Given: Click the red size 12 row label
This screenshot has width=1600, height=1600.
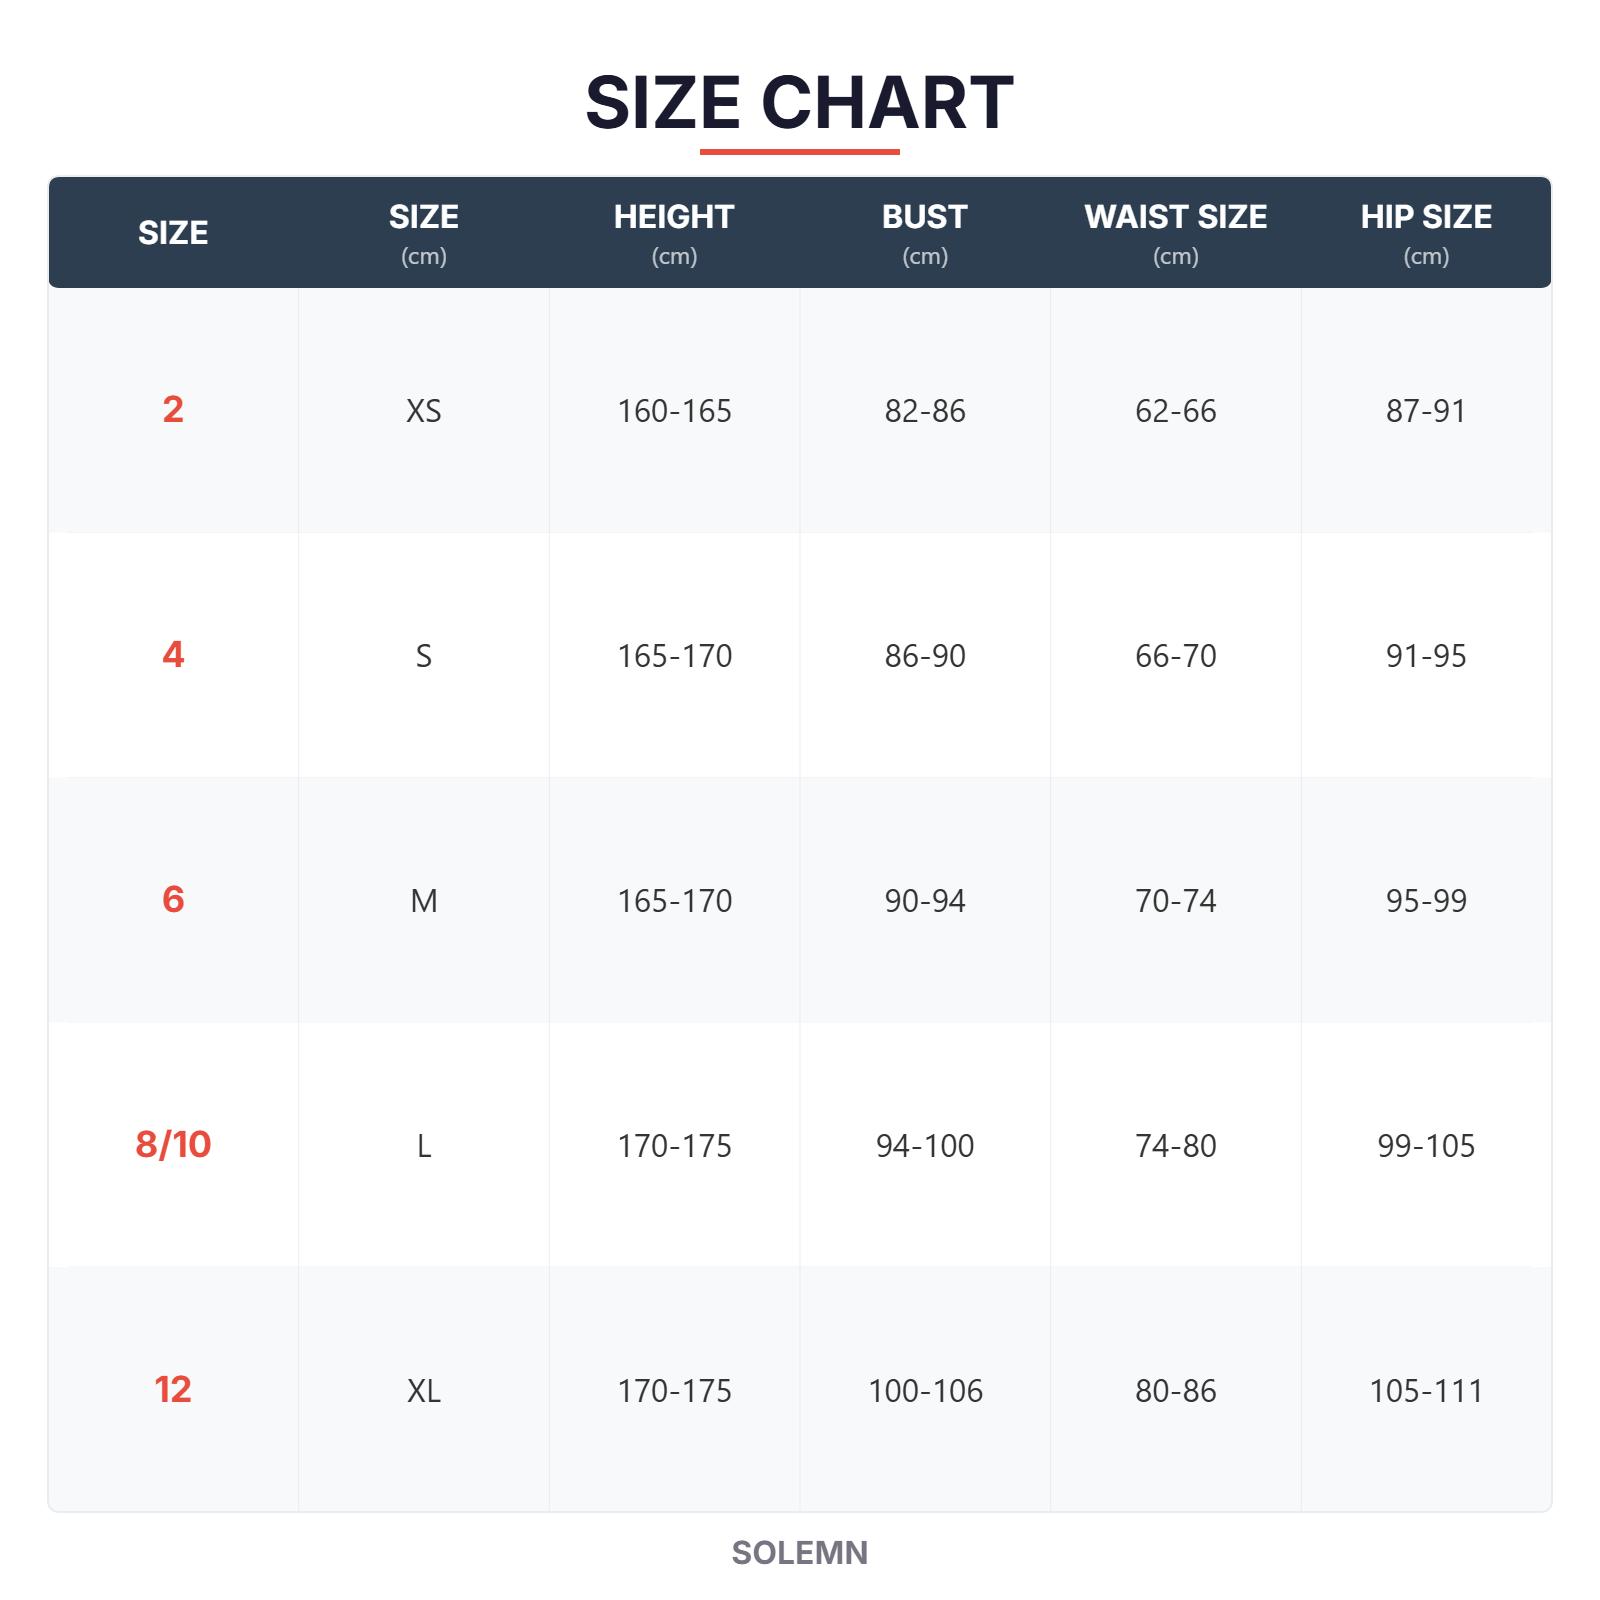Looking at the screenshot, I should 173,1390.
